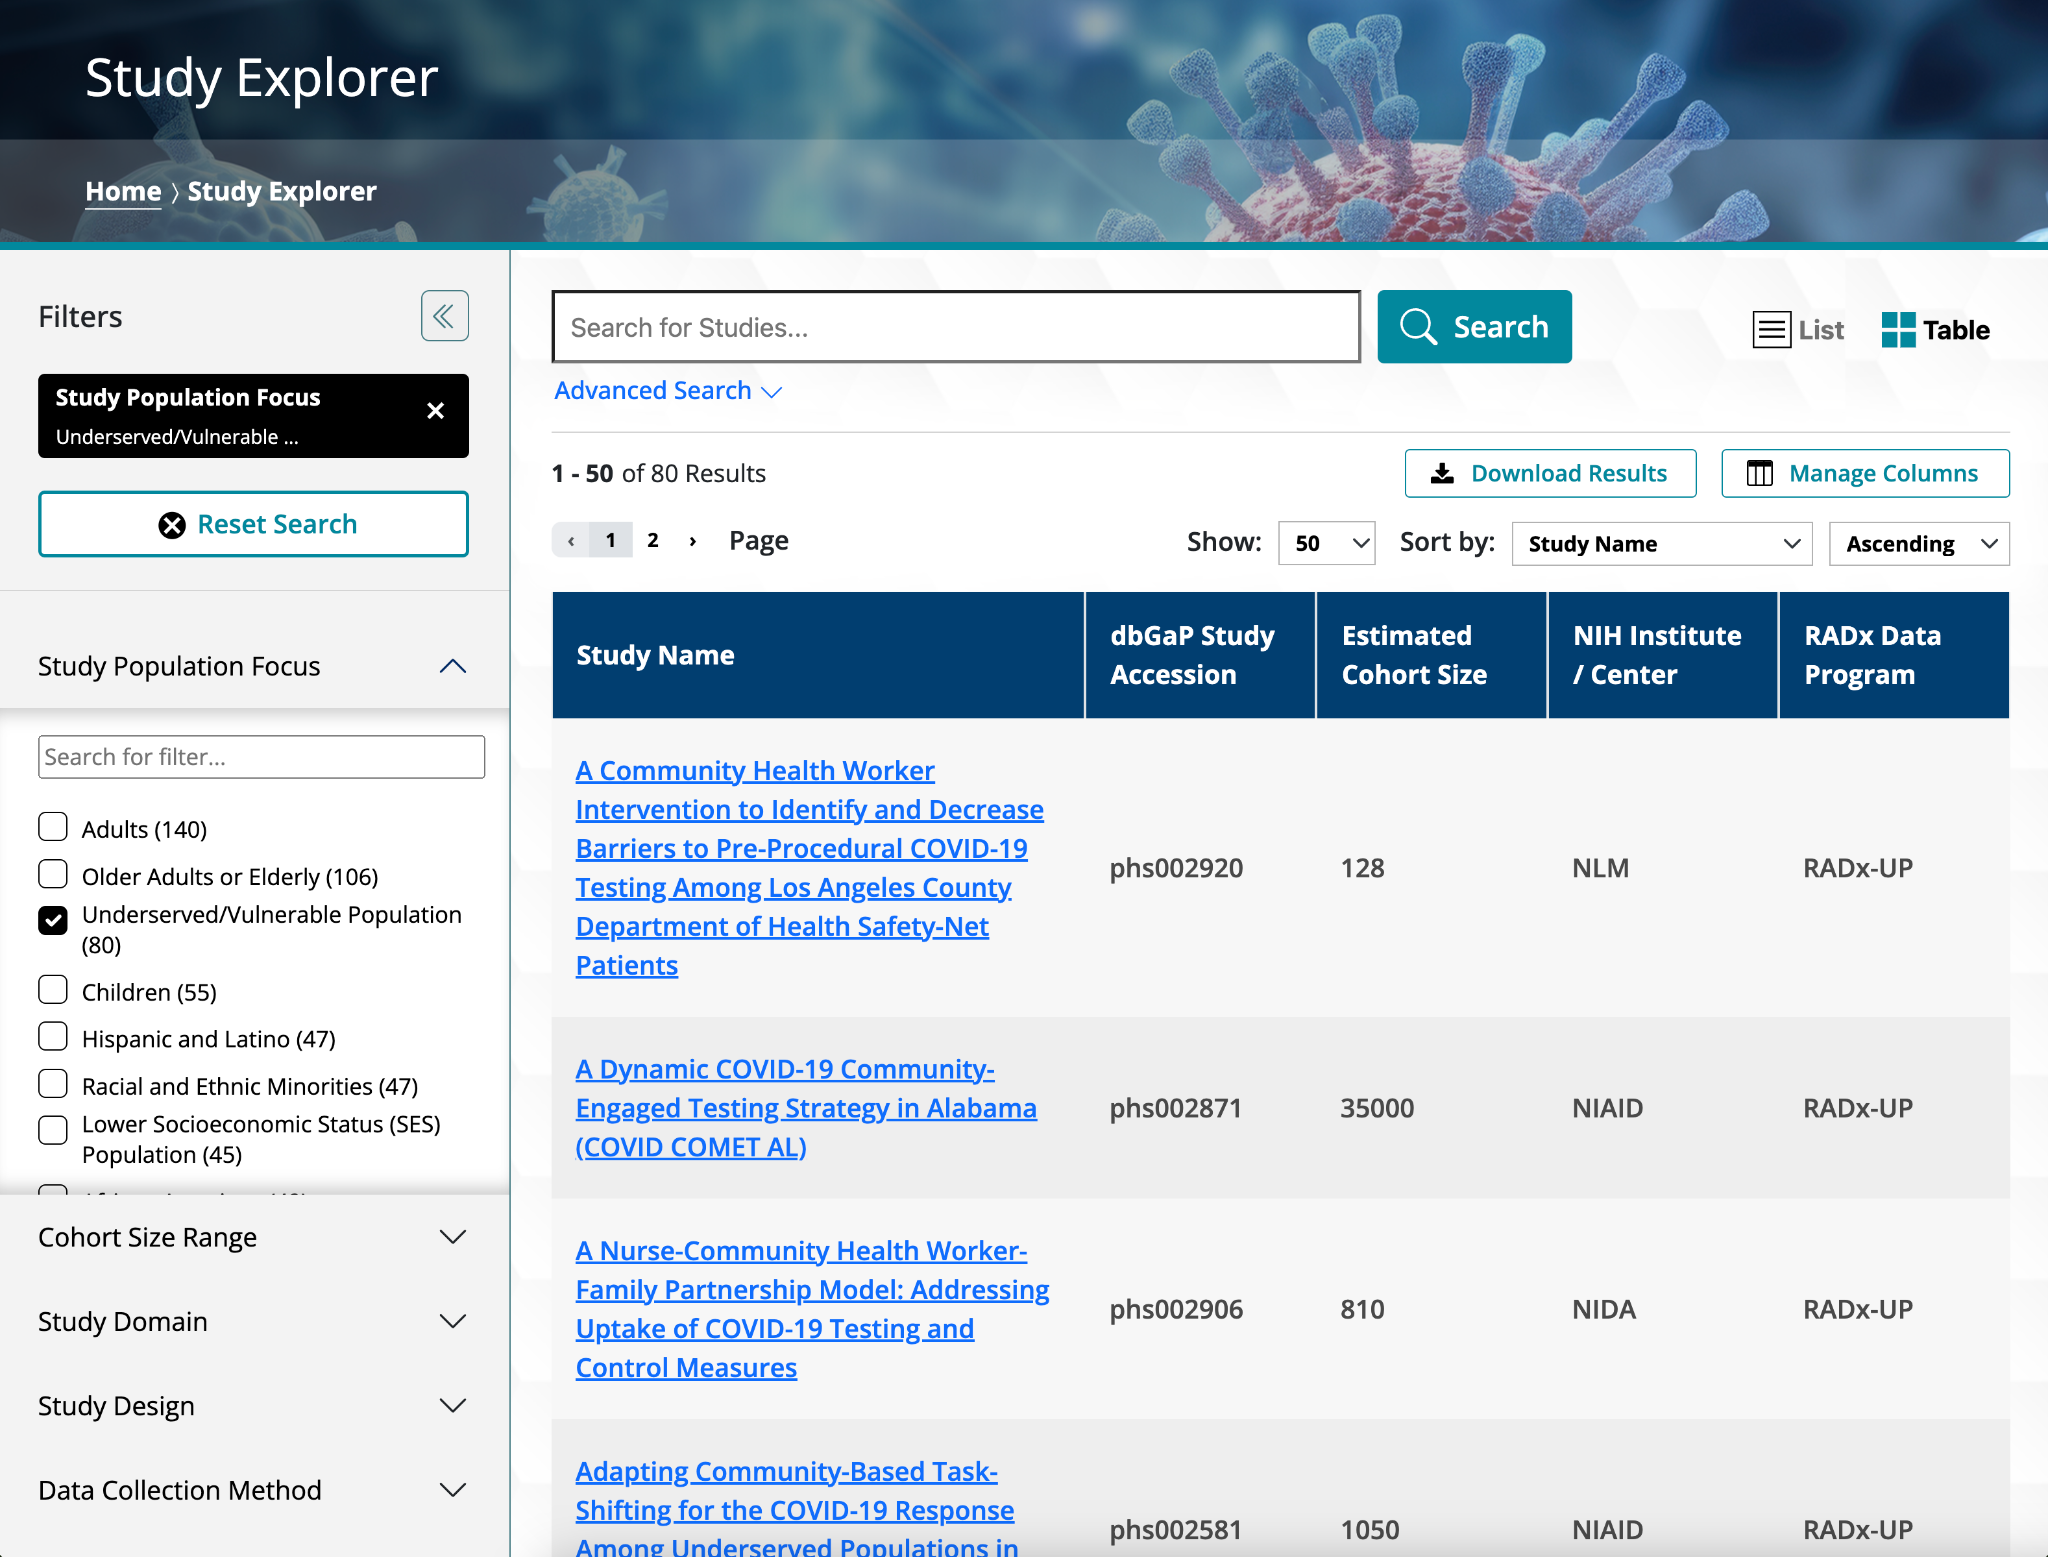This screenshot has height=1557, width=2048.
Task: Open Manage Columns
Action: pos(1865,473)
